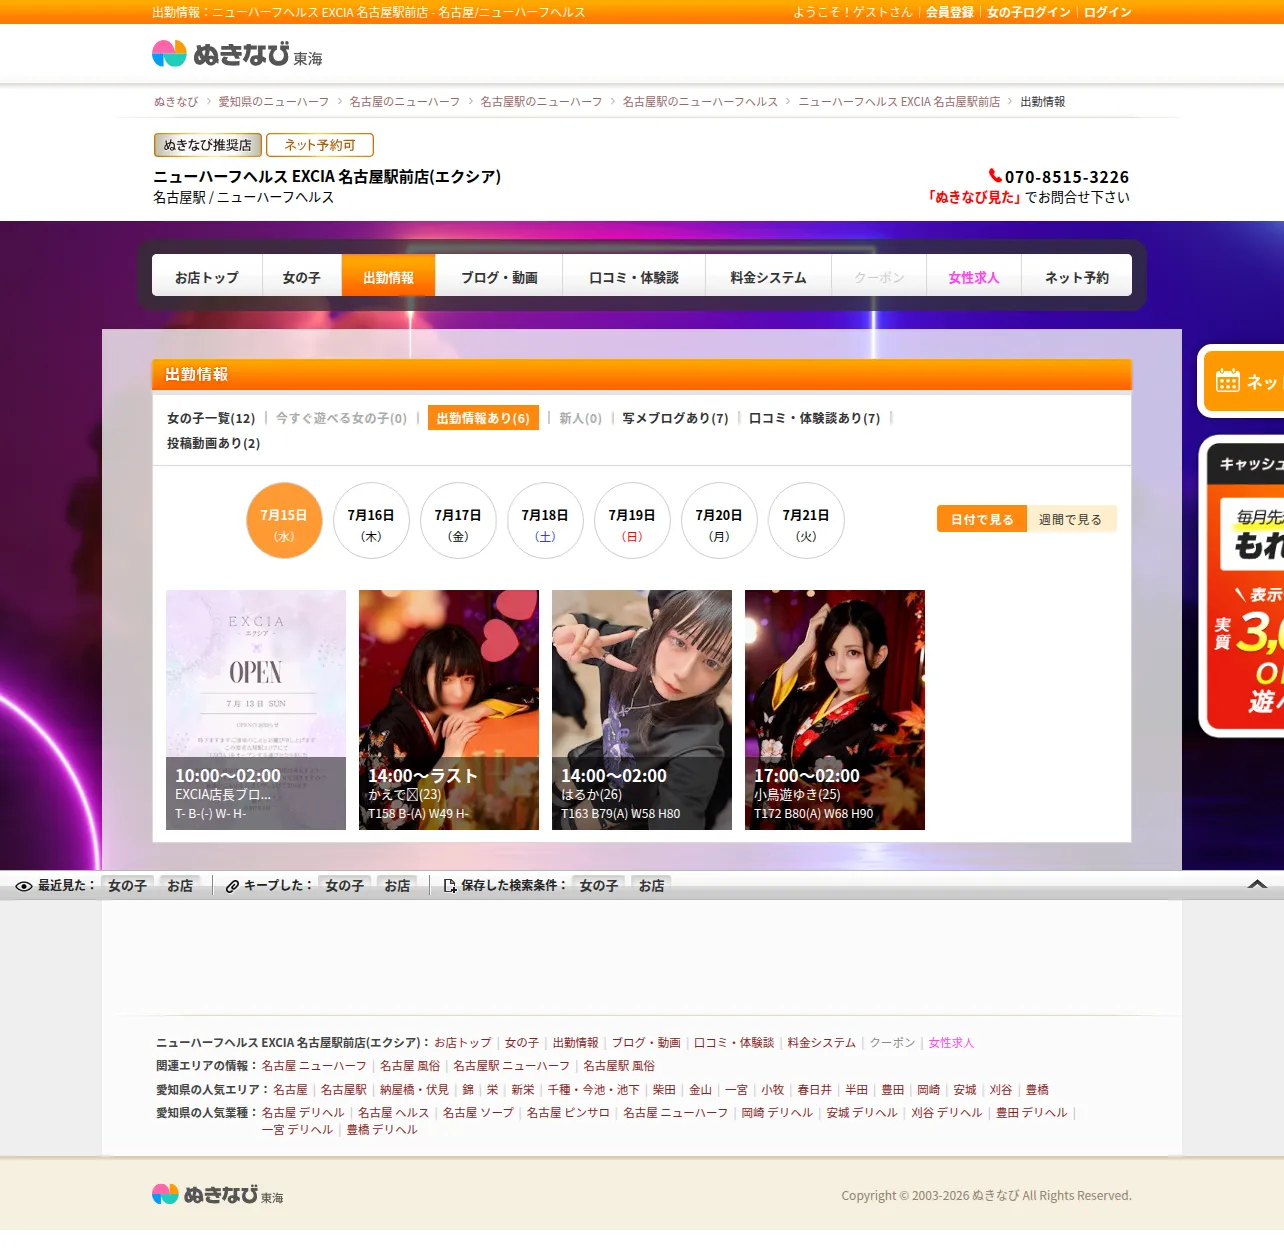Click footer area link 千種・今池・池下
Viewport: 1284px width, 1259px height.
pyautogui.click(x=593, y=1090)
